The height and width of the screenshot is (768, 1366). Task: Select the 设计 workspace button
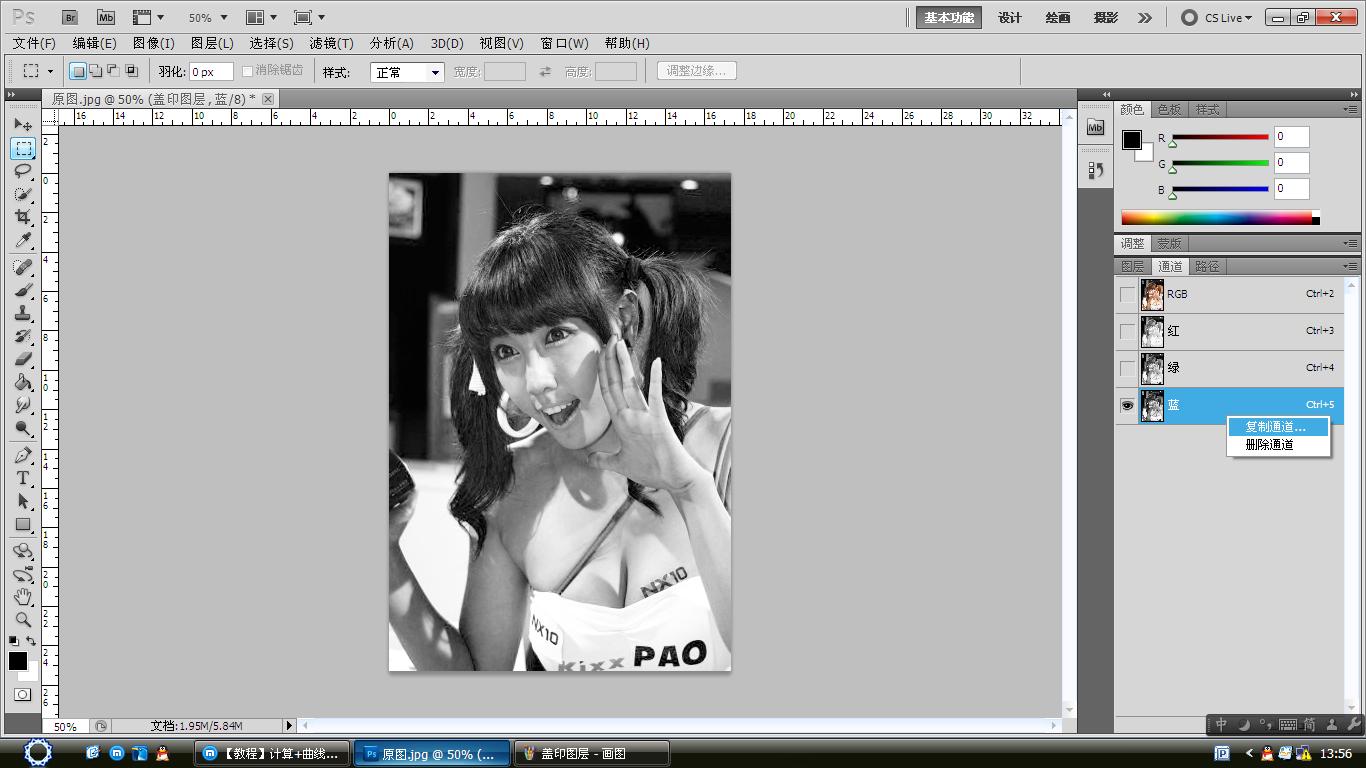[x=1010, y=17]
